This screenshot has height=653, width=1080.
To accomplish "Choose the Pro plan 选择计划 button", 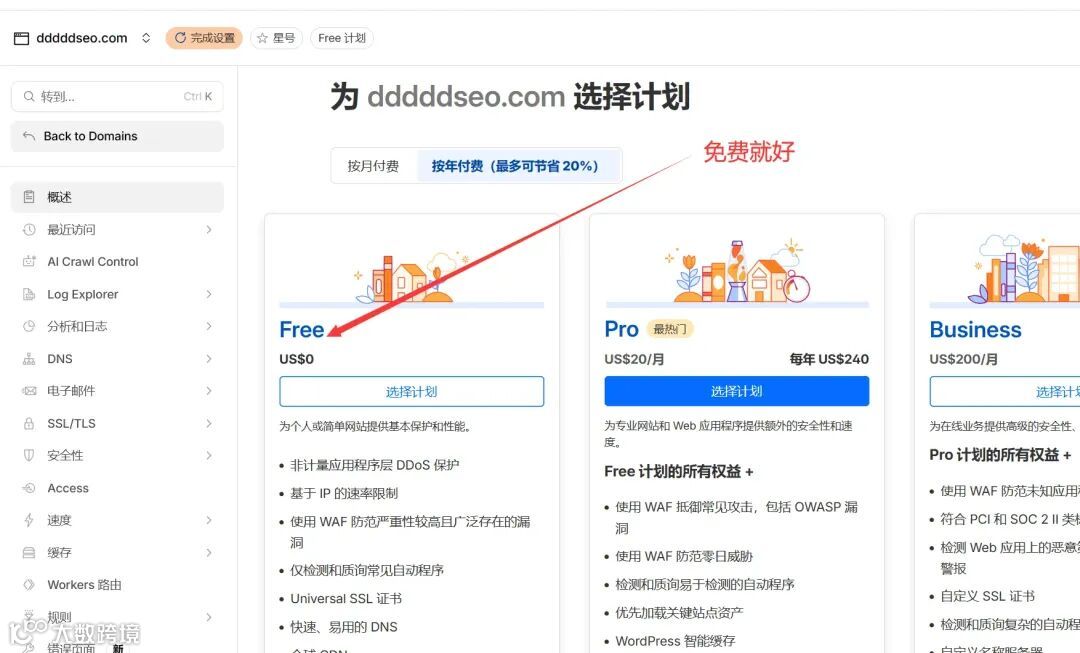I will pyautogui.click(x=736, y=391).
